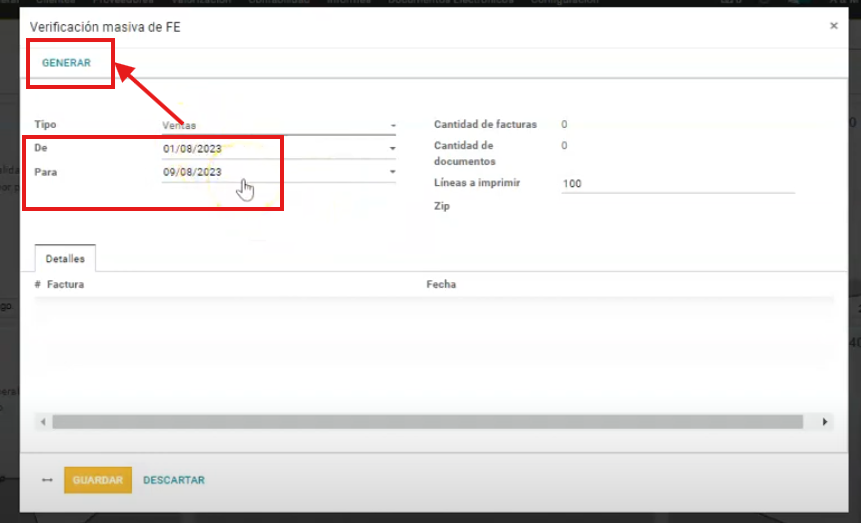Click the horizontal scrollbar track
The width and height of the screenshot is (861, 523).
point(430,422)
